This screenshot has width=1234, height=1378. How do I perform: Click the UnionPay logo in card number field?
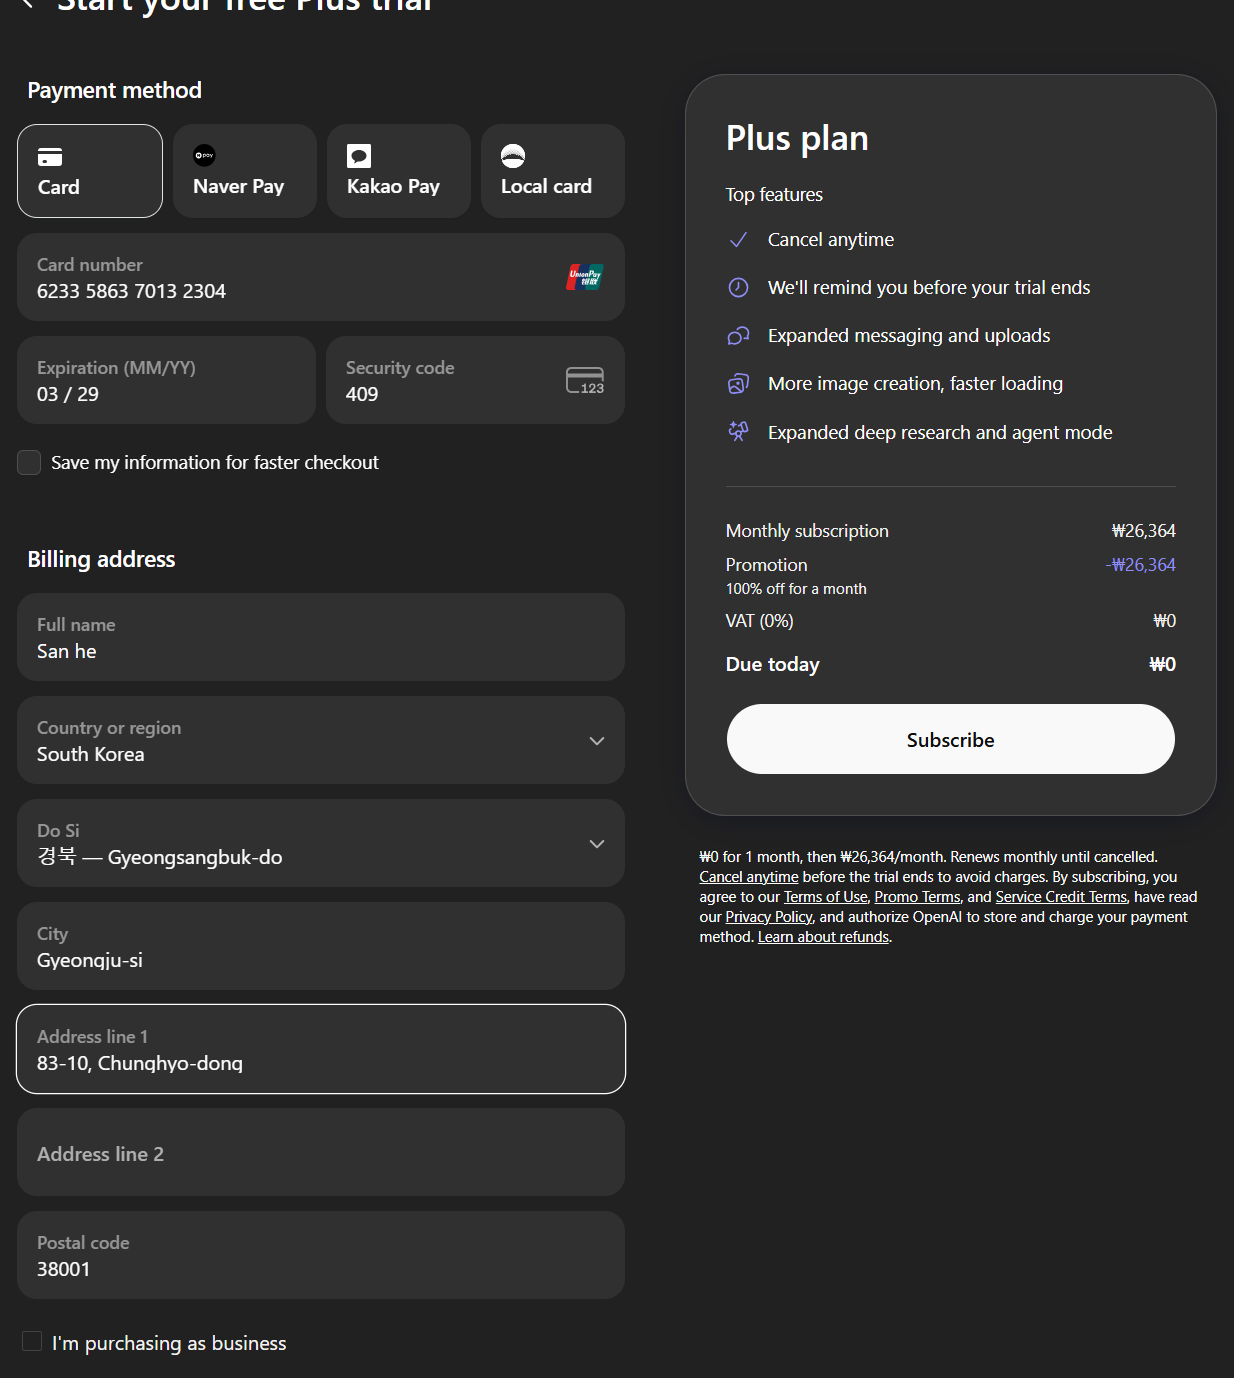point(585,277)
